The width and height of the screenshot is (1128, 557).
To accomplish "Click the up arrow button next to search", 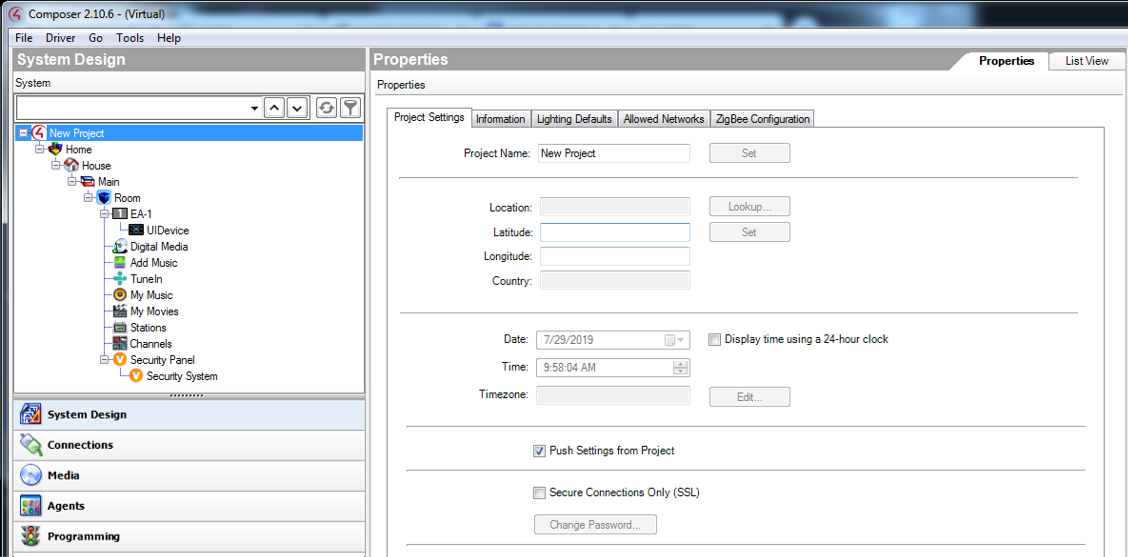I will pos(274,108).
